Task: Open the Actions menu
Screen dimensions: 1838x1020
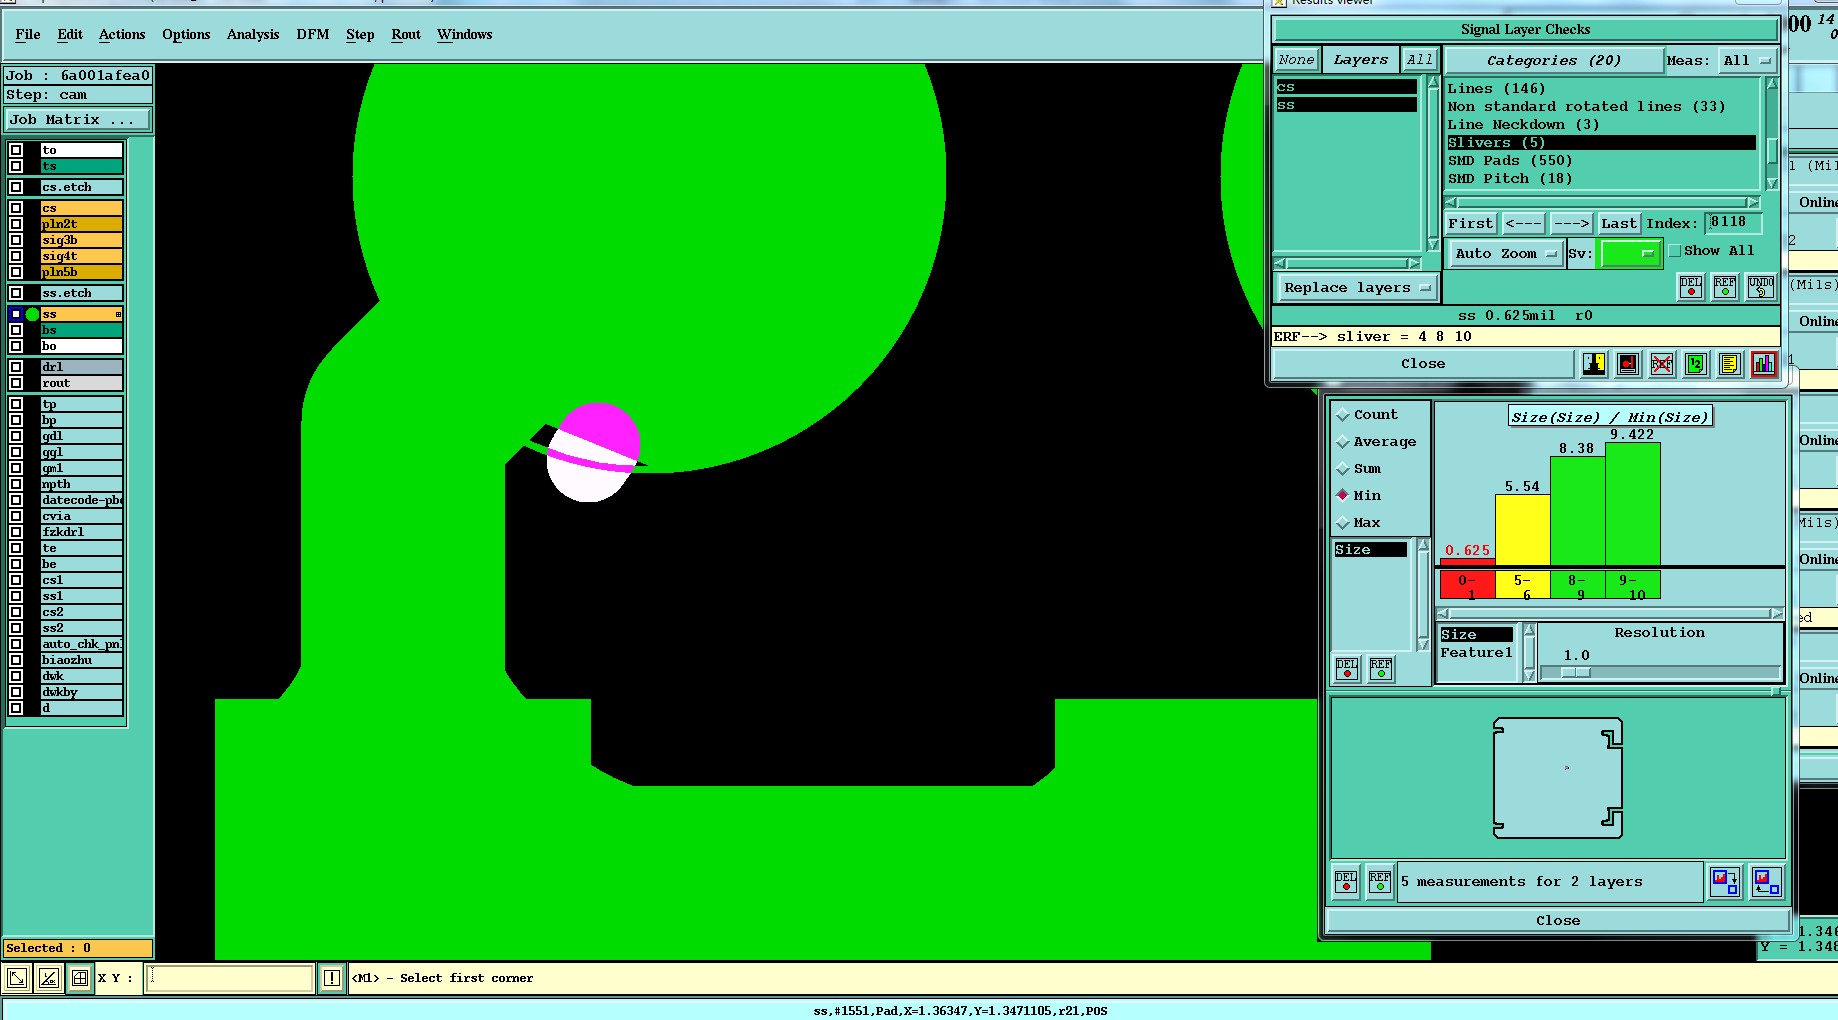Action: (122, 34)
